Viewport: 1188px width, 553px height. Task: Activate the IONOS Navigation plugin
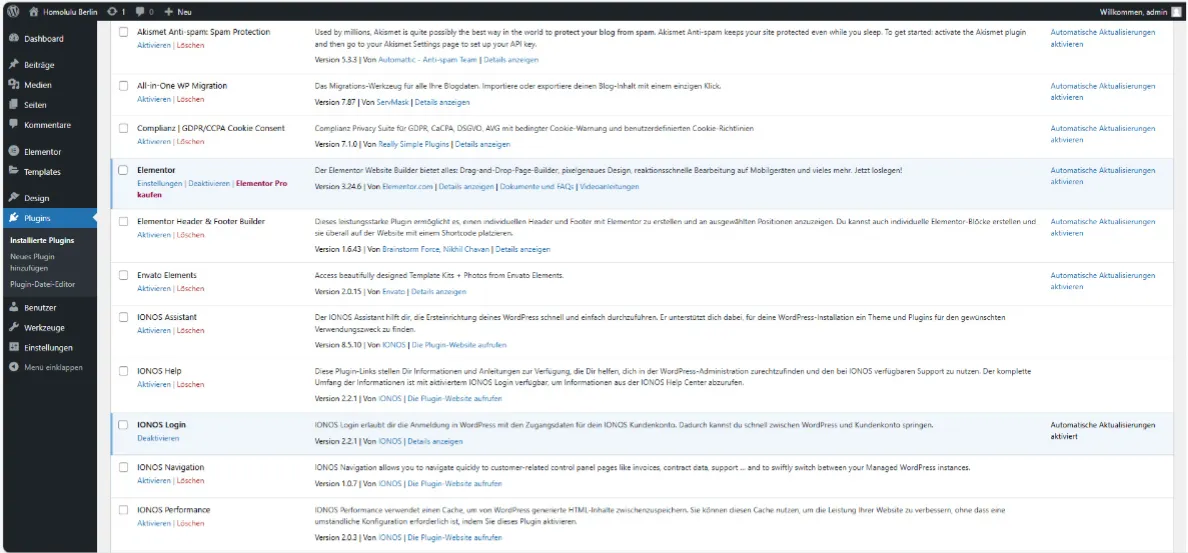(154, 481)
